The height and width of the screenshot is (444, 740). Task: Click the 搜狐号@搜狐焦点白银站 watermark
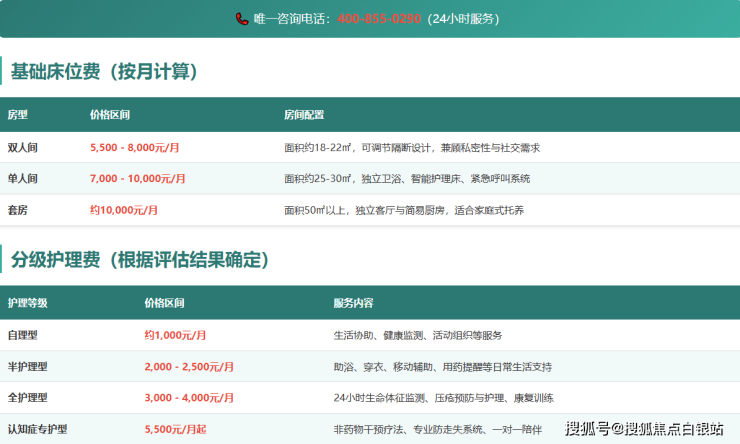coord(644,429)
